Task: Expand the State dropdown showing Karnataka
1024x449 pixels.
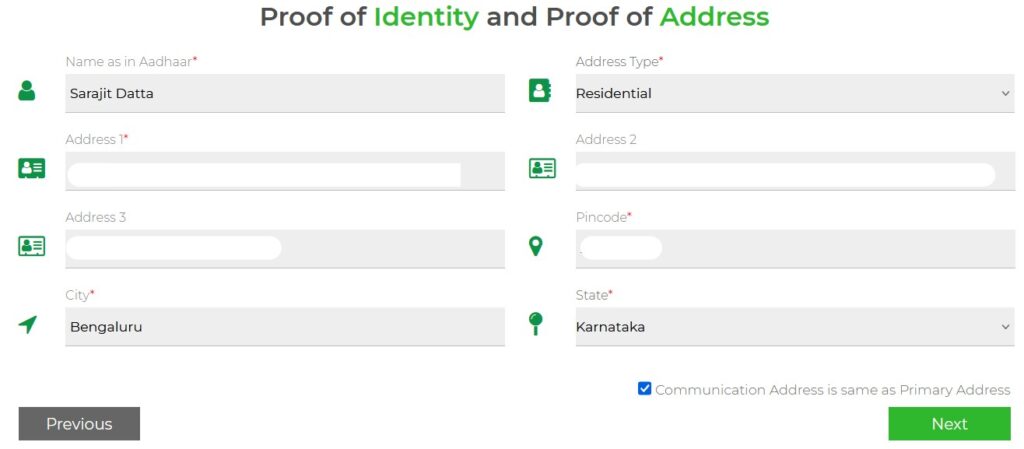Action: 795,327
